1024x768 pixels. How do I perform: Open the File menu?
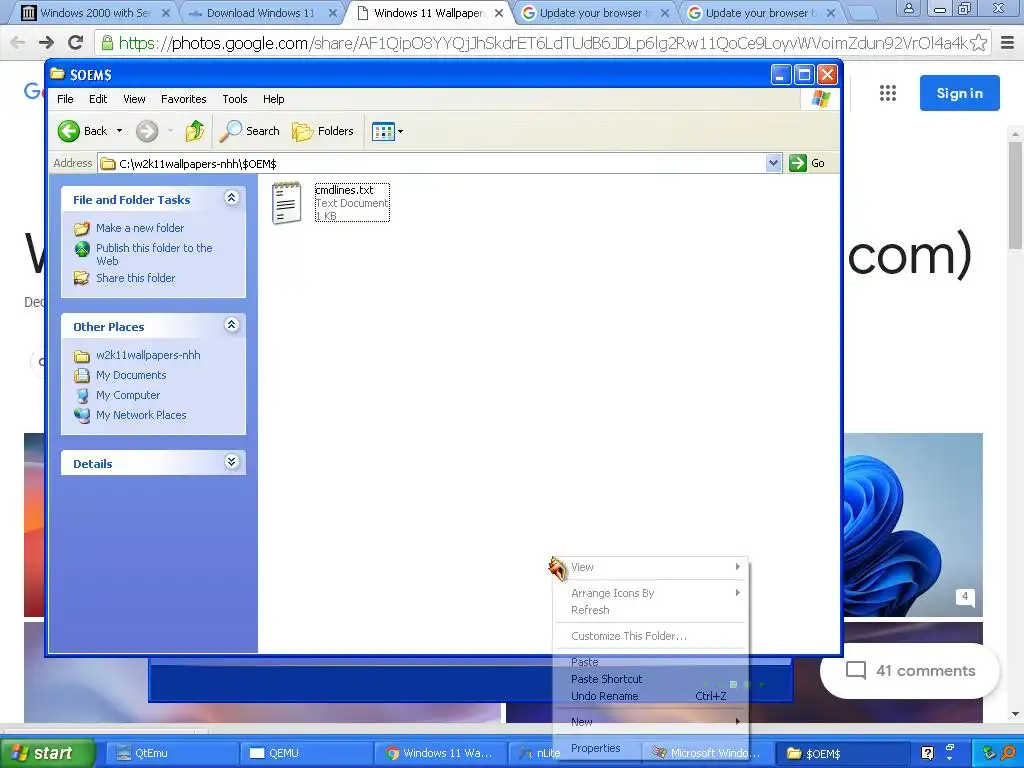(x=65, y=99)
